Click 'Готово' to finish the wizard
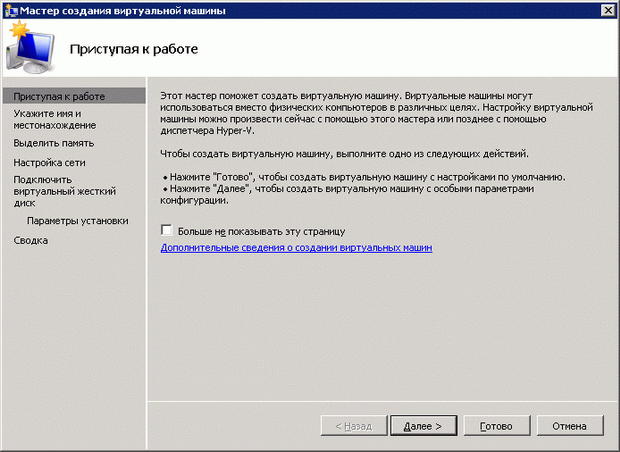 click(x=496, y=426)
